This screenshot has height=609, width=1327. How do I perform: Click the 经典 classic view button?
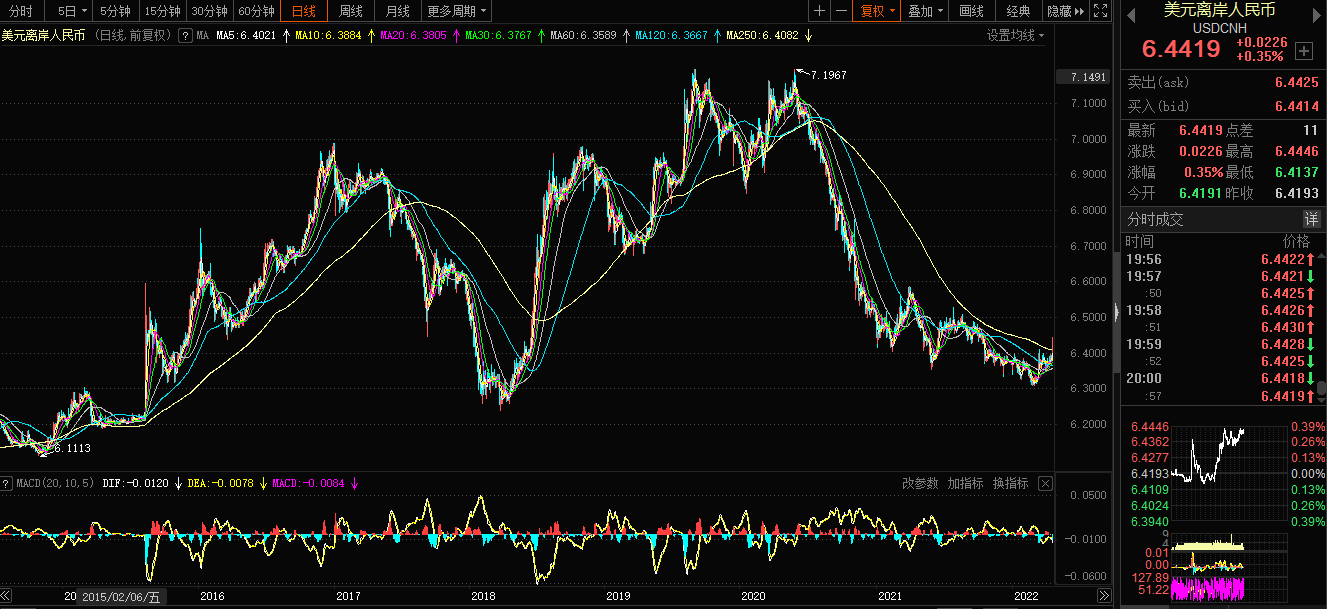(x=1018, y=11)
